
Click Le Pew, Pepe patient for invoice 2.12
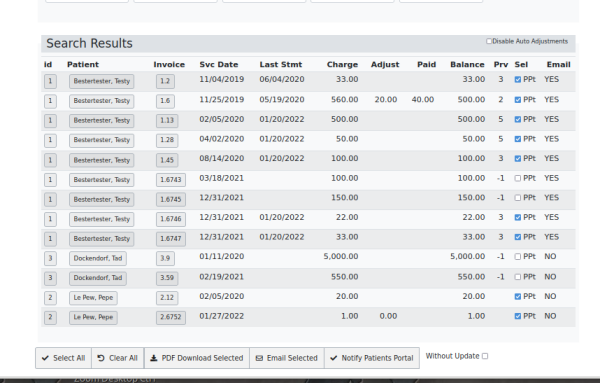click(93, 298)
